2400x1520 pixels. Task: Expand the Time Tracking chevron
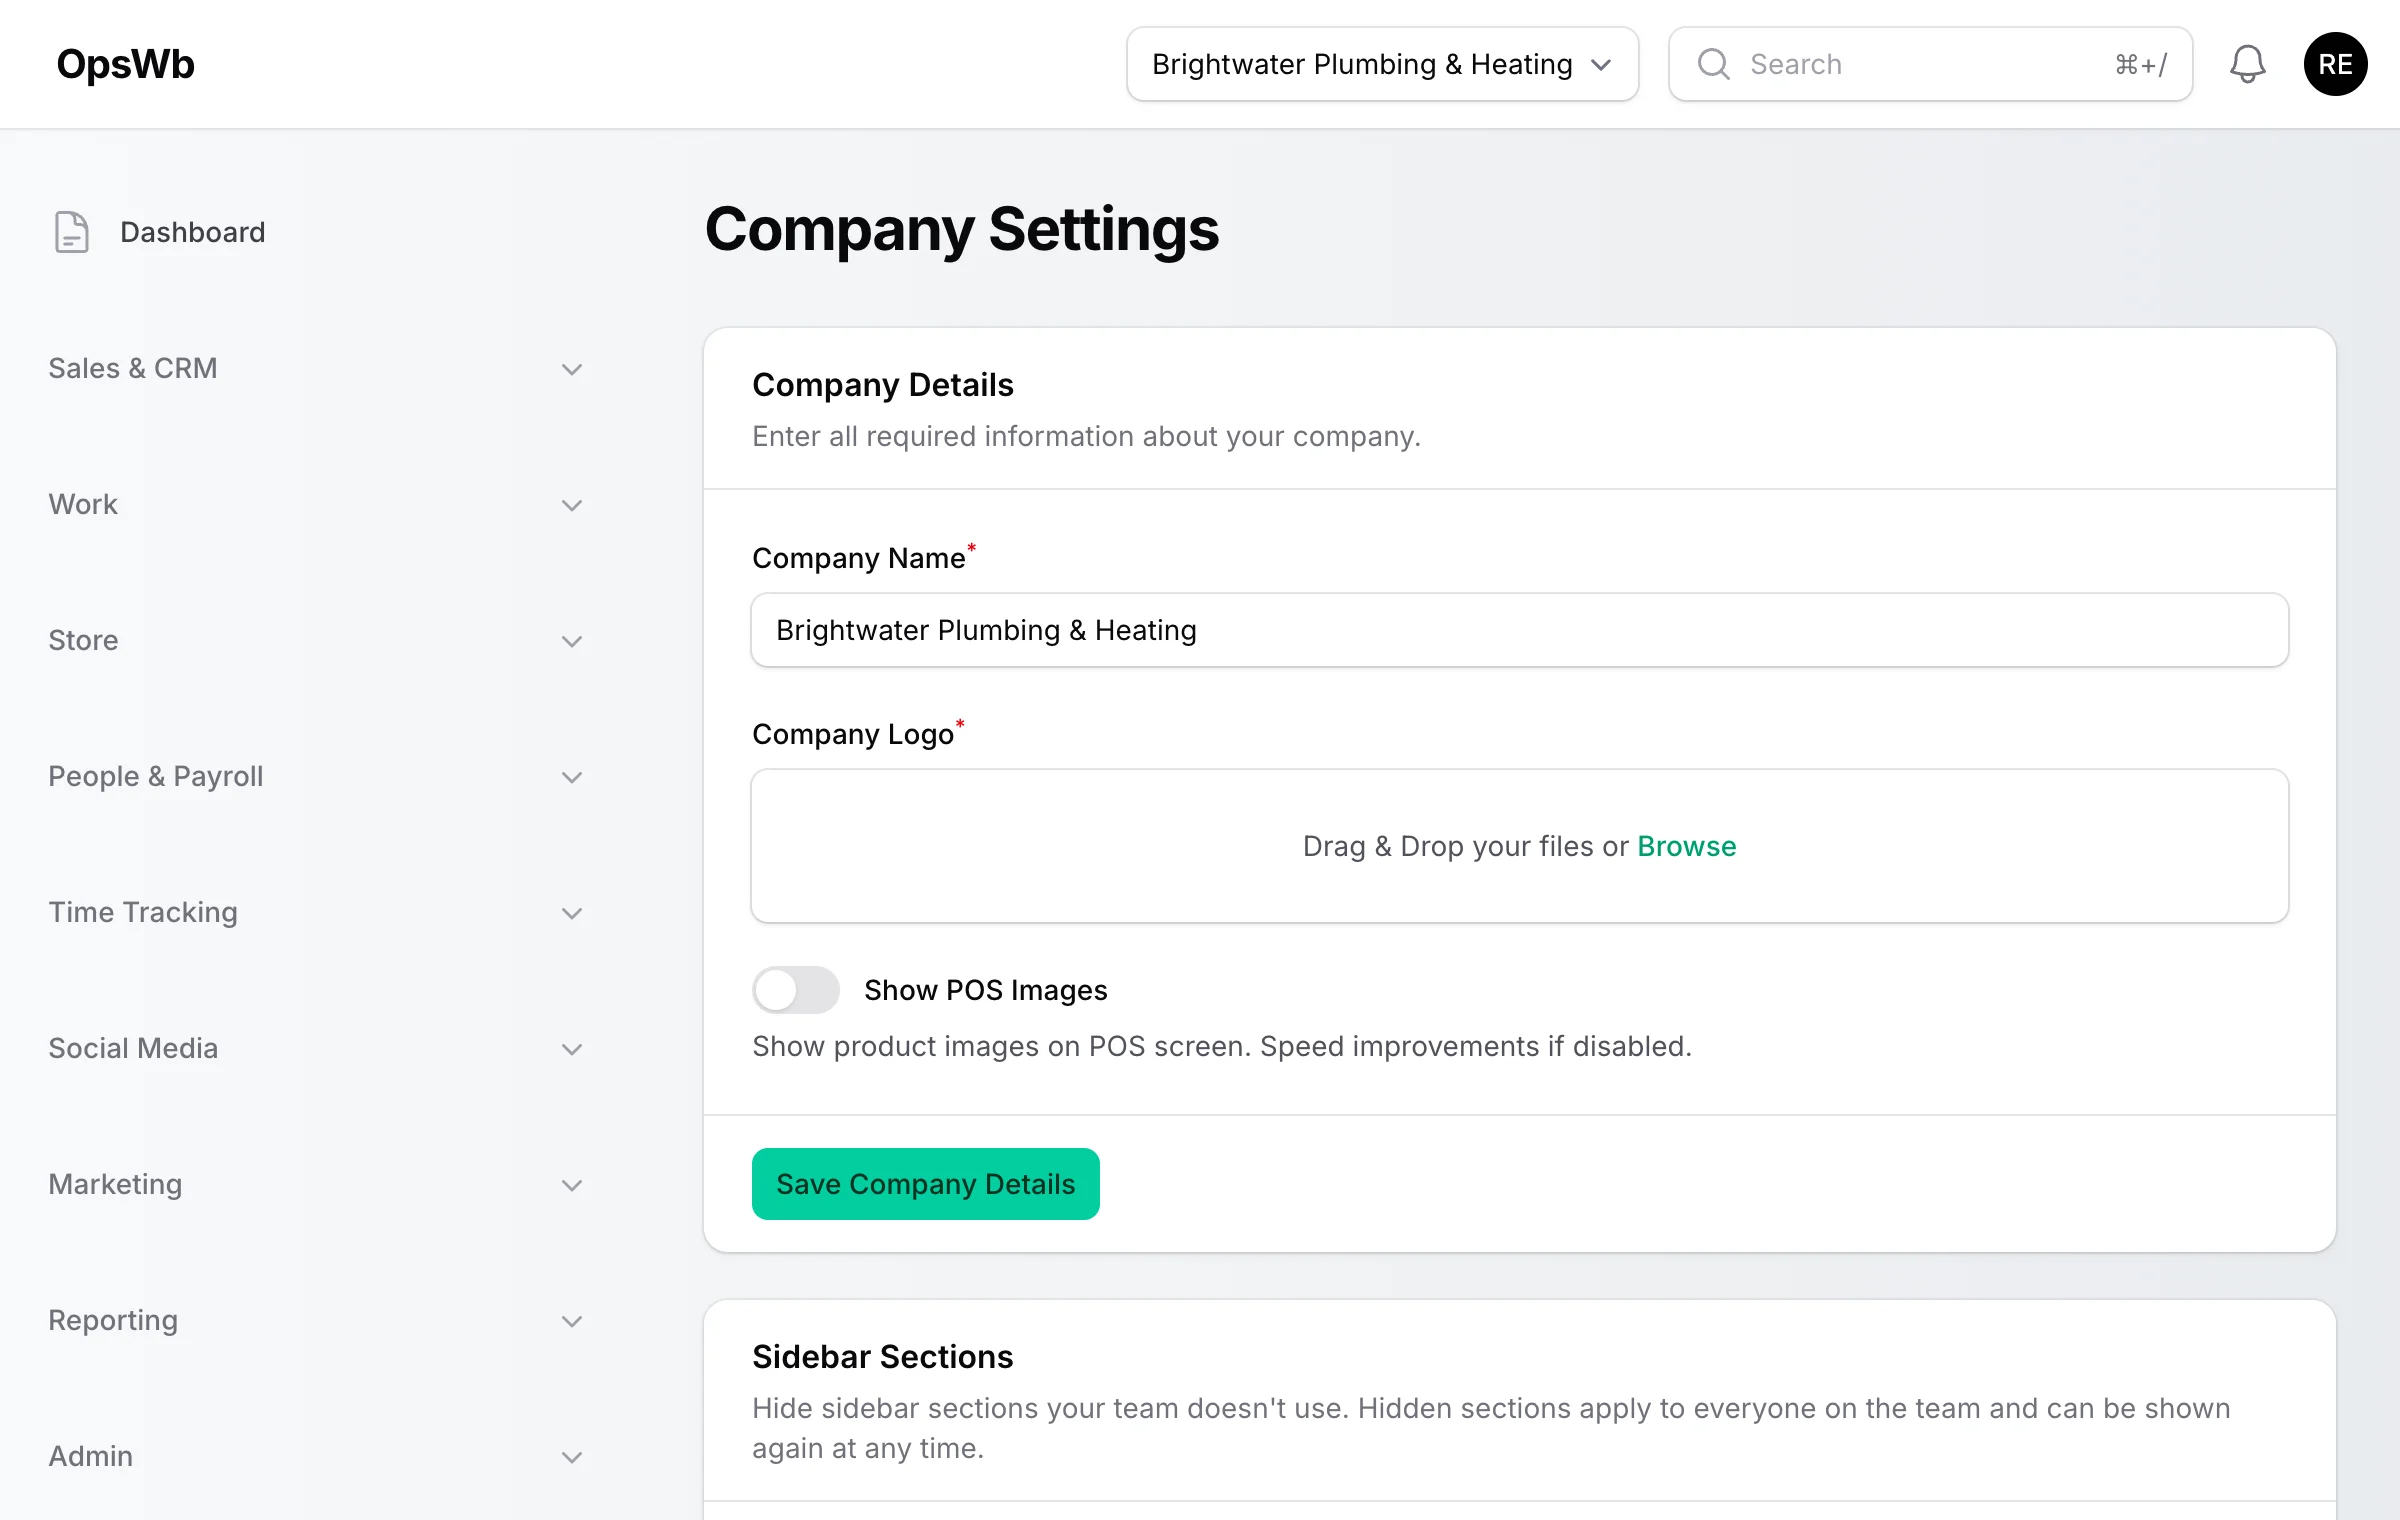[572, 913]
